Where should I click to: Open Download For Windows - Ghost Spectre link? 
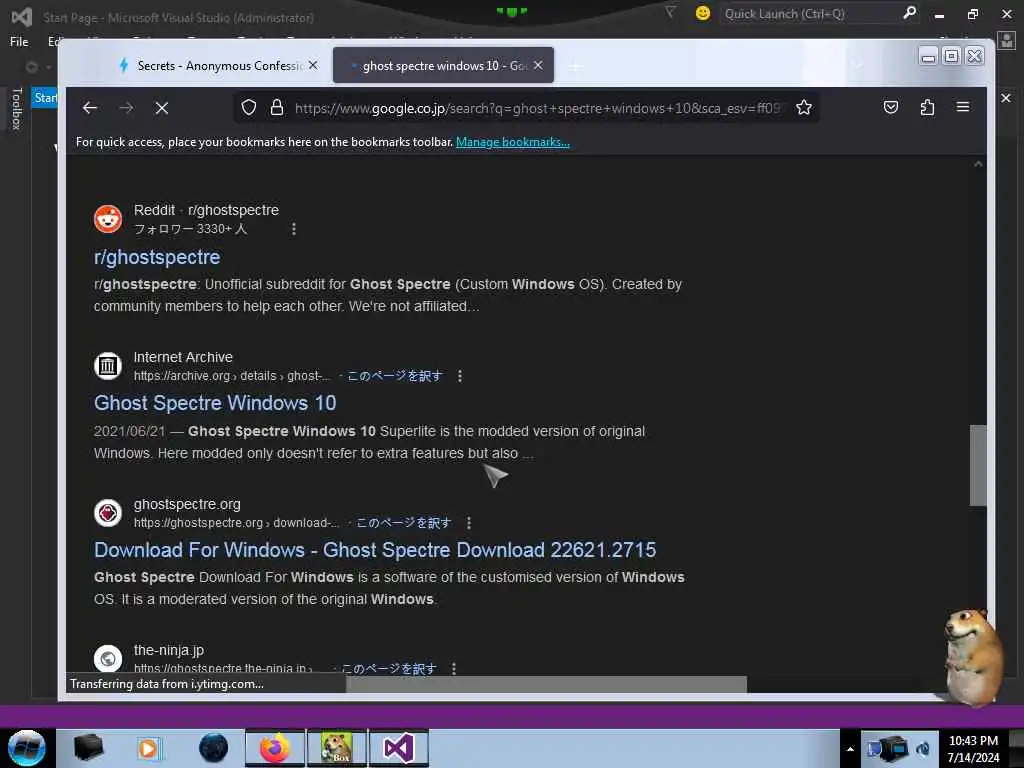375,550
